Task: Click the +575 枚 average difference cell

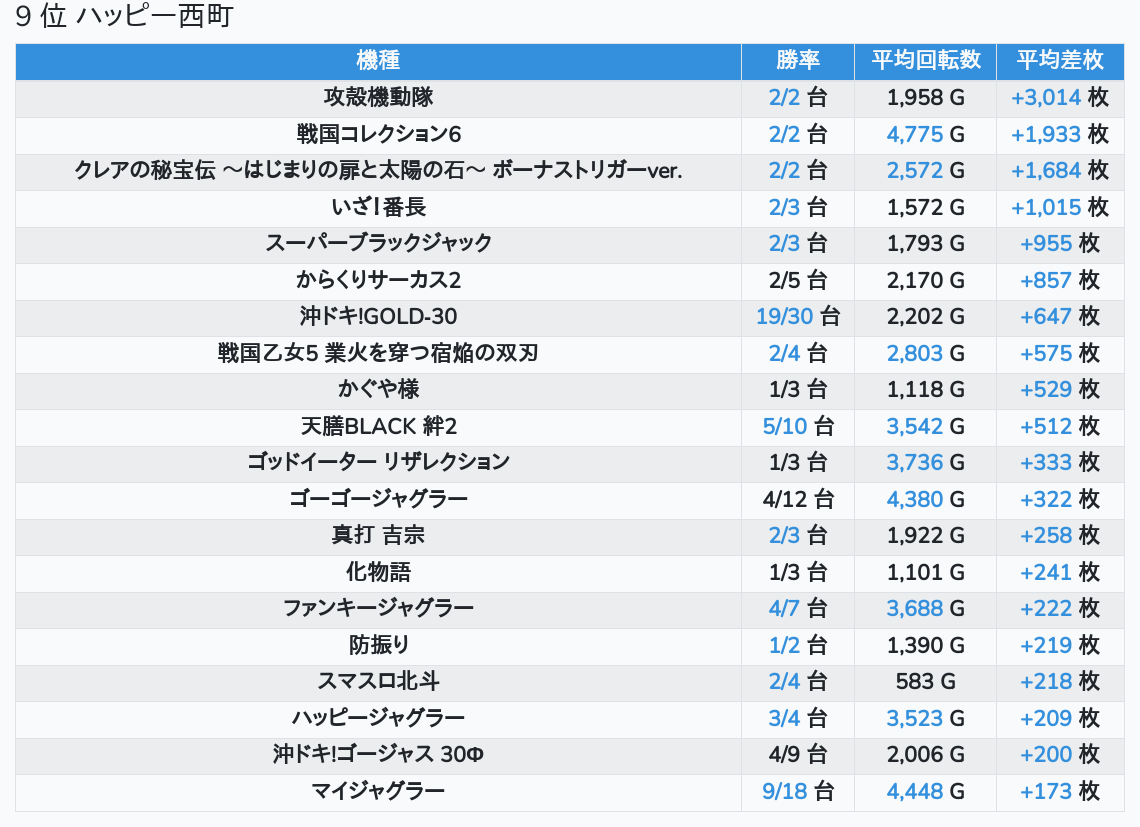Action: tap(1060, 353)
